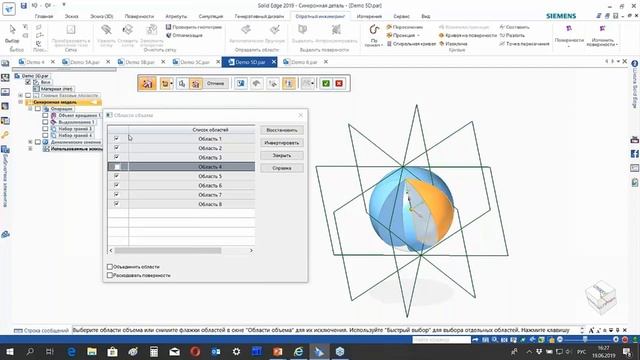Click the magnifier select icon in command bar
640x360 pixels.
pos(182,84)
